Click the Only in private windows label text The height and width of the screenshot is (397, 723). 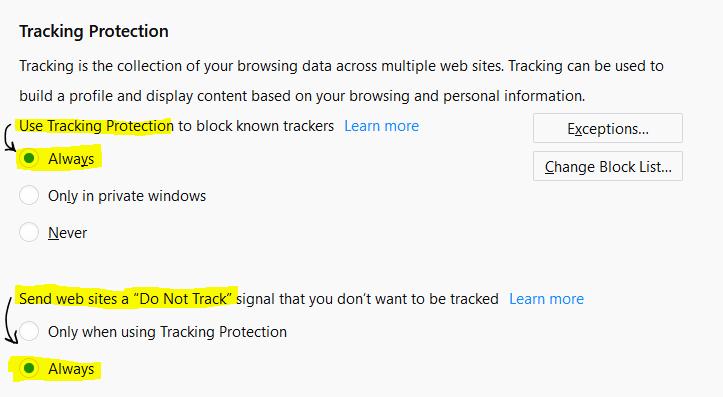127,196
